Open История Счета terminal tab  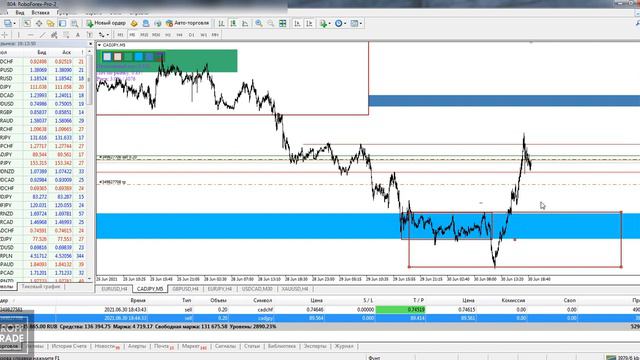click(69, 346)
